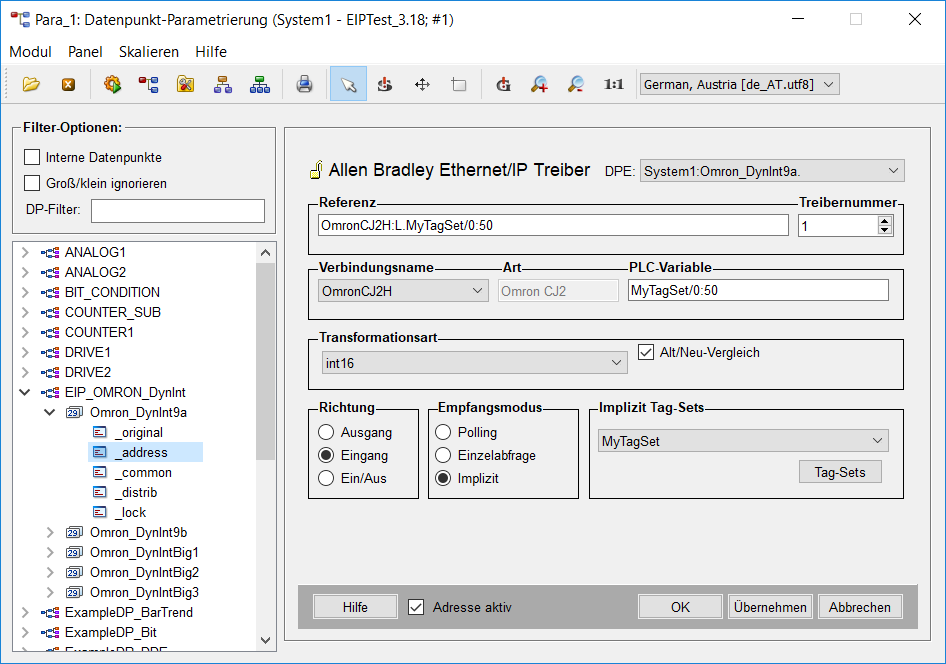The width and height of the screenshot is (946, 664).
Task: Select the Ein/Aus radio button
Action: coord(326,478)
